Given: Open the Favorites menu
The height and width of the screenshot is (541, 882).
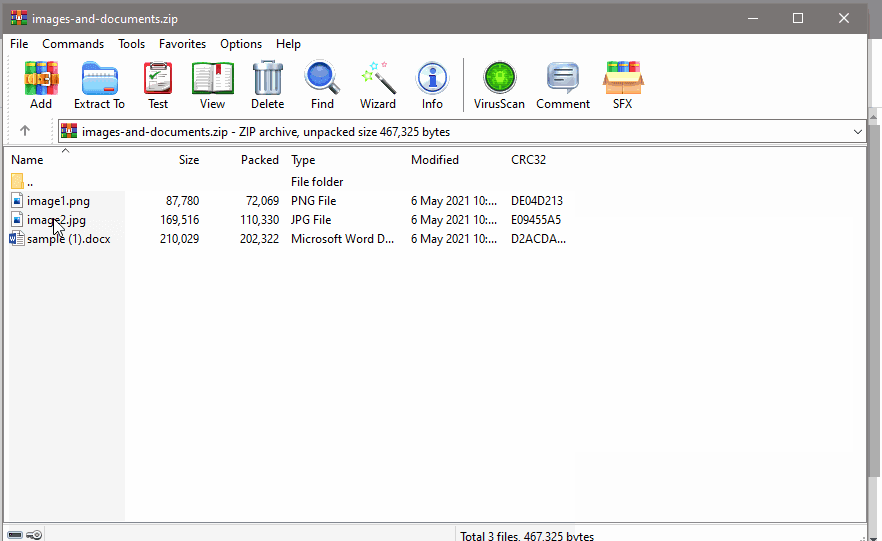Looking at the screenshot, I should pyautogui.click(x=182, y=44).
